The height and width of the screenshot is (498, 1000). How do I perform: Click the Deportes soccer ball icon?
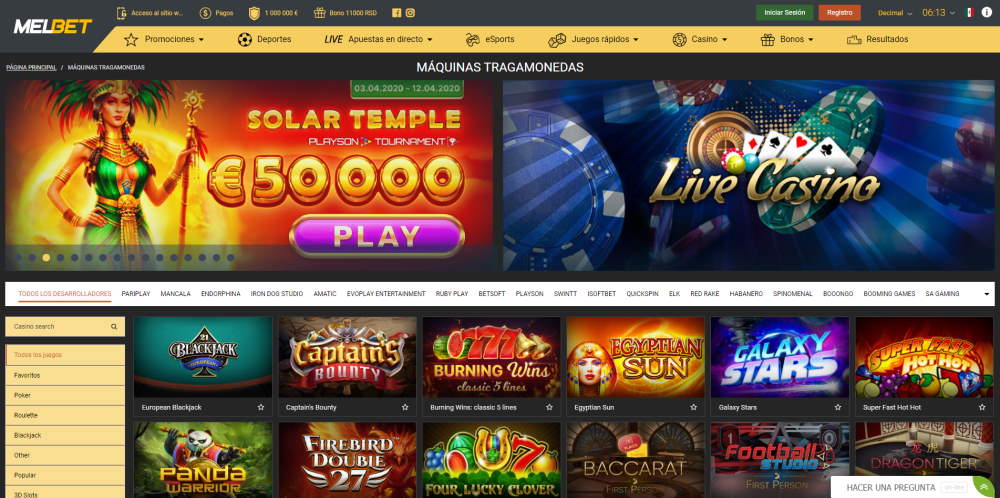245,40
